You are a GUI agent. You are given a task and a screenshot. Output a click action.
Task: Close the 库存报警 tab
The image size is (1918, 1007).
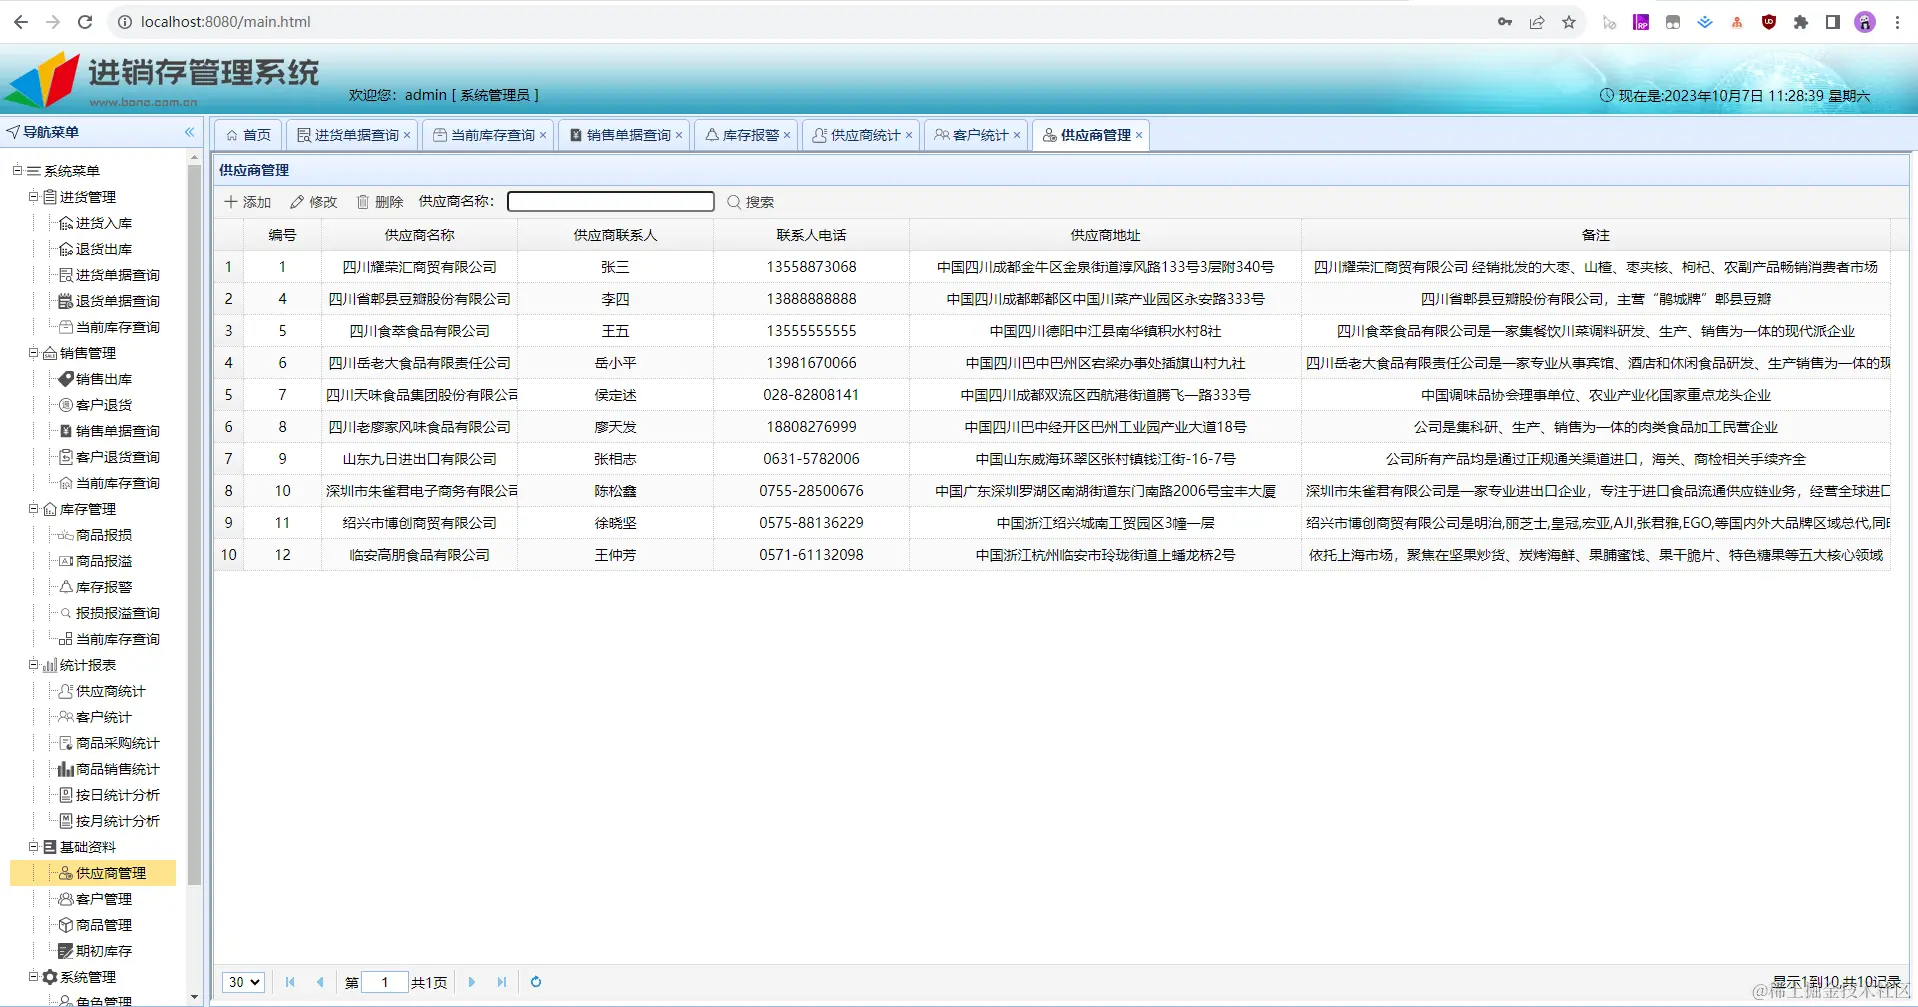click(x=787, y=135)
